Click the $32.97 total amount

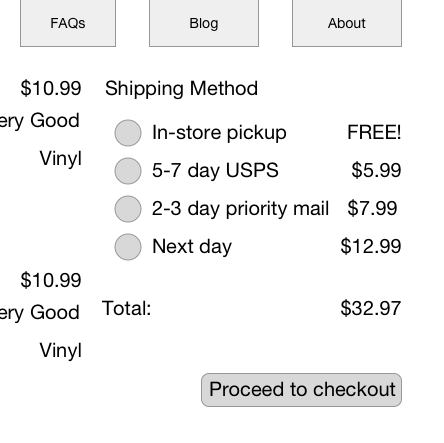(371, 308)
